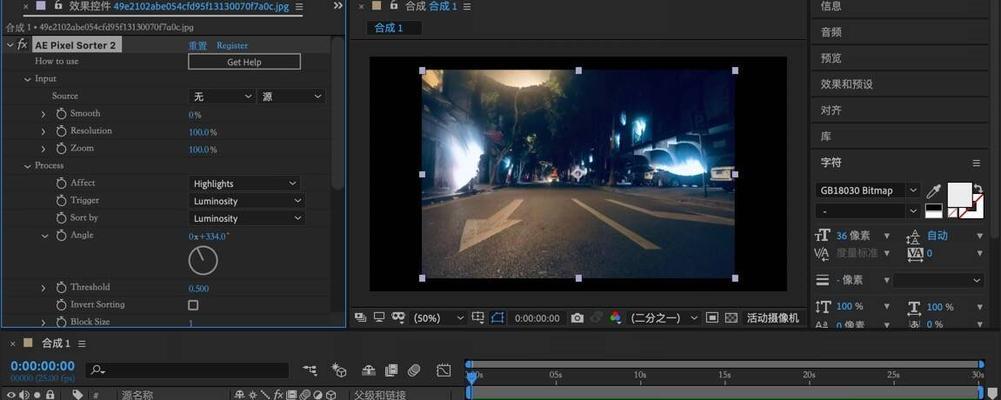Toggle the Trigger stopwatch icon
Viewport: 1001px width, 400px height.
61,200
